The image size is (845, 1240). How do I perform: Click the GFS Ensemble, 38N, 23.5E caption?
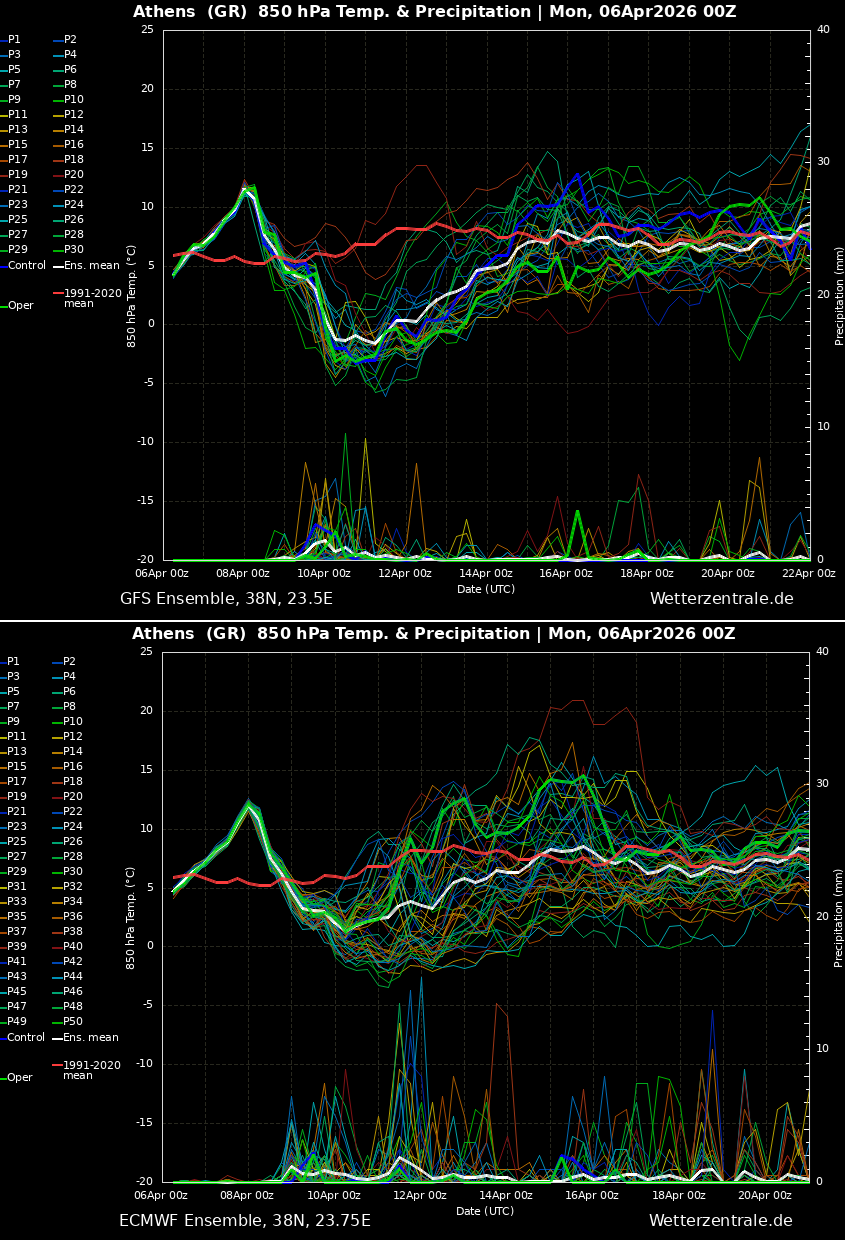tap(226, 599)
